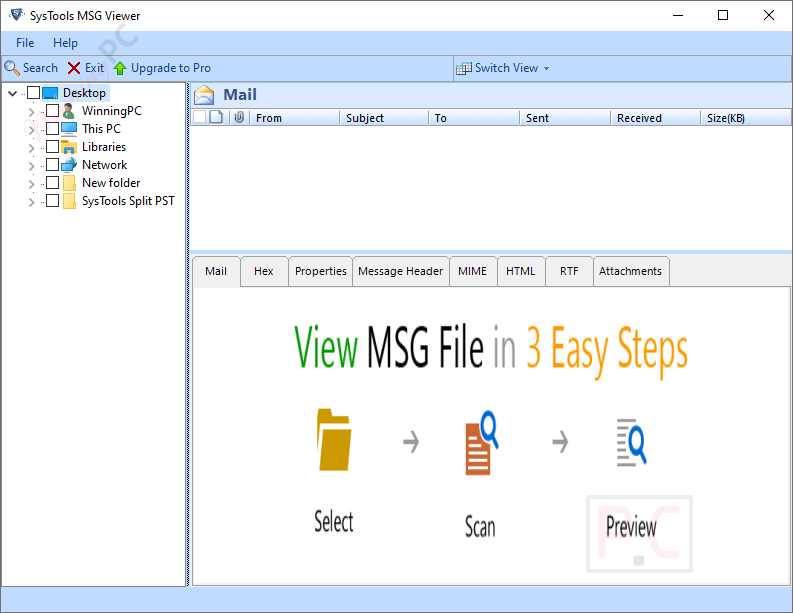Image resolution: width=793 pixels, height=613 pixels.
Task: Click the Exit toolbar label
Action: [x=95, y=68]
